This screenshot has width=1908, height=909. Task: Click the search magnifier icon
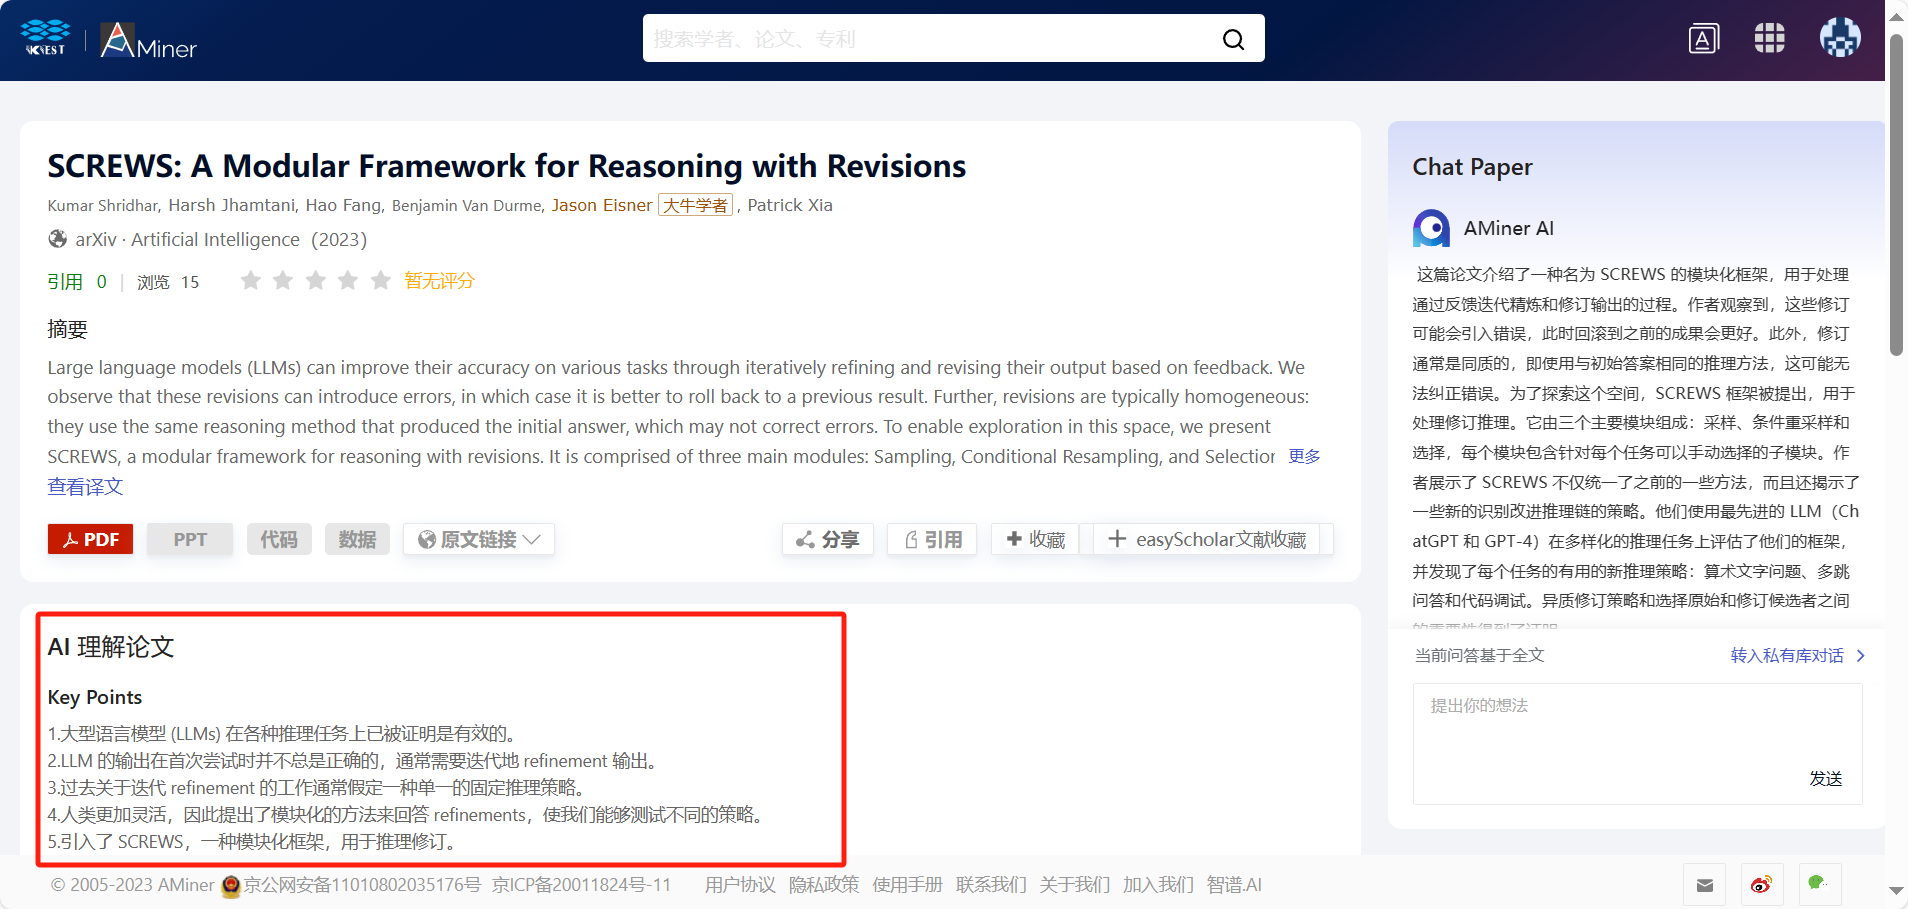coord(1233,39)
